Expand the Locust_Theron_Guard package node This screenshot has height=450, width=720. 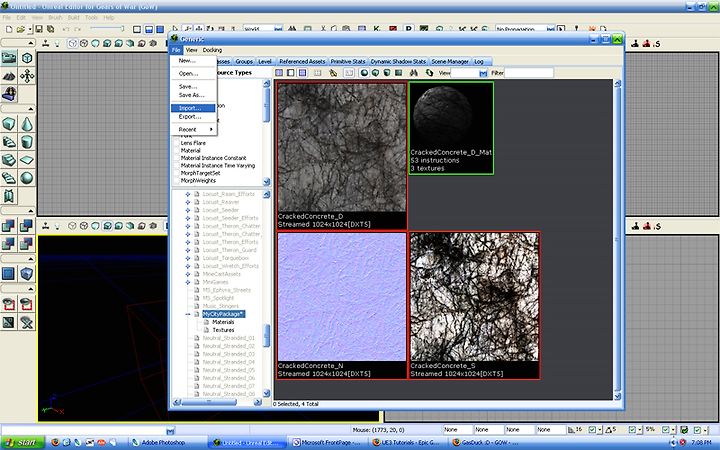click(187, 250)
